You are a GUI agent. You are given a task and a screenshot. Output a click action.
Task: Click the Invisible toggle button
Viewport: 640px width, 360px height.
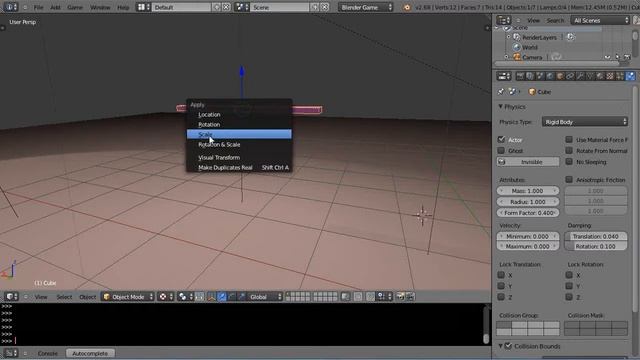pos(528,162)
